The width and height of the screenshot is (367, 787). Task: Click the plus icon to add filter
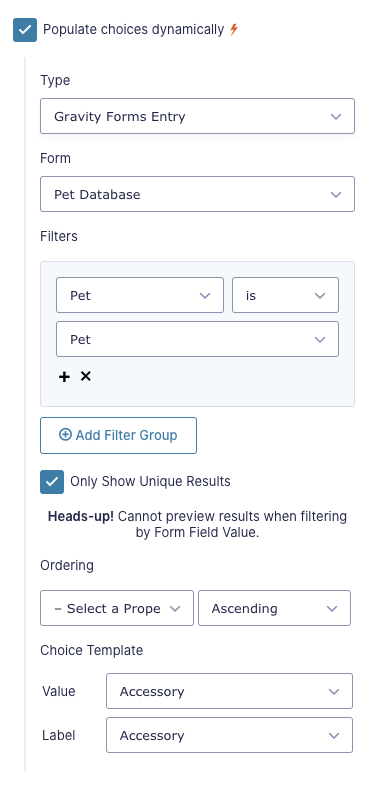64,376
